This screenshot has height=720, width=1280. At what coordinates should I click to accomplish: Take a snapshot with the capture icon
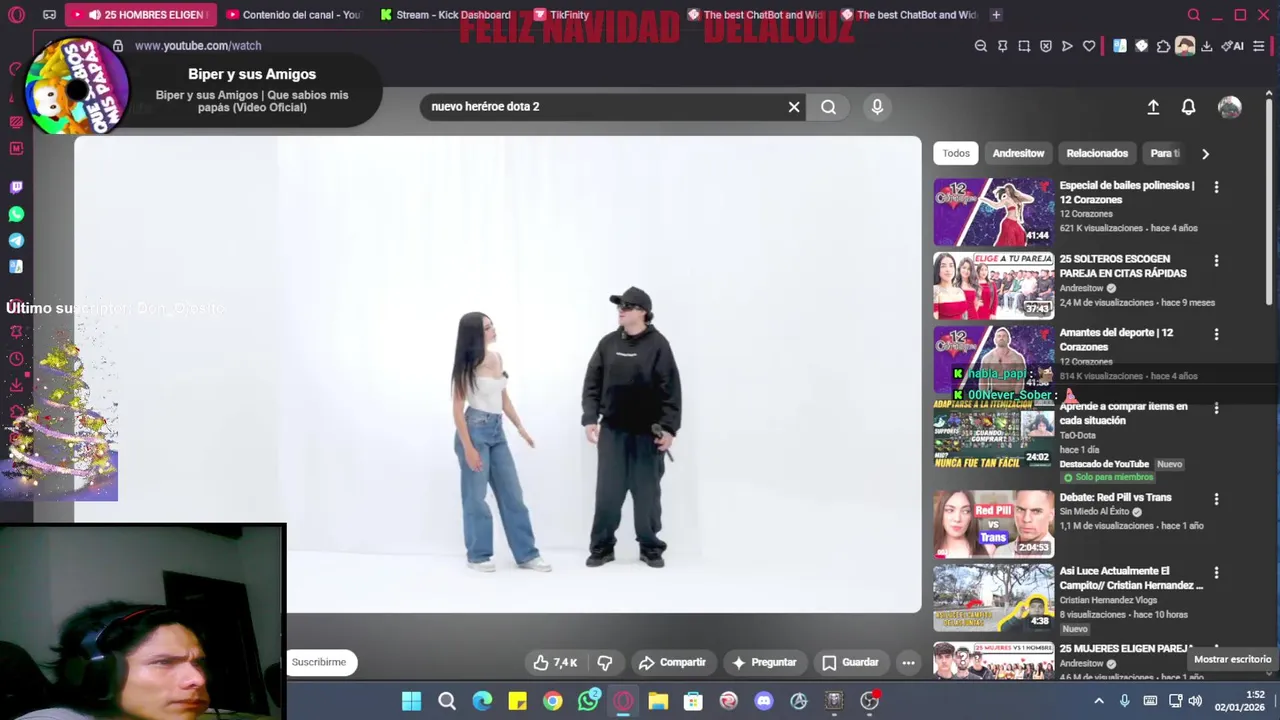tap(1024, 46)
